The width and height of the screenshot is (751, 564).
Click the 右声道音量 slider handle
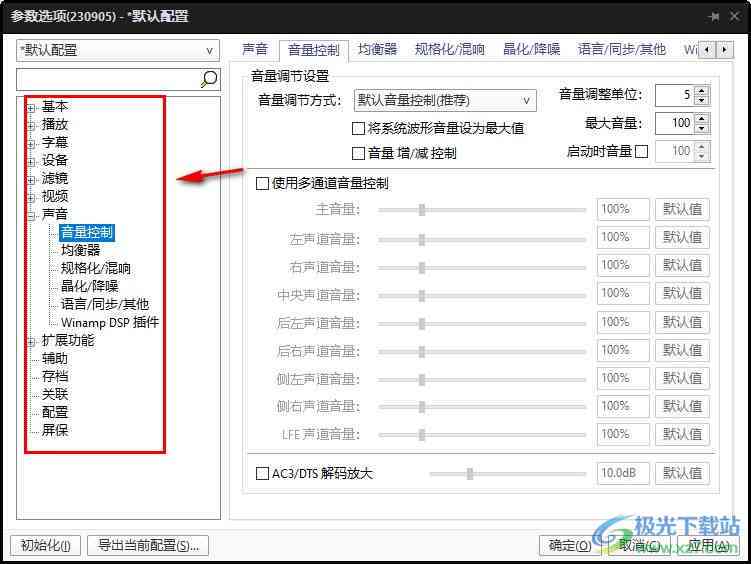(x=422, y=267)
